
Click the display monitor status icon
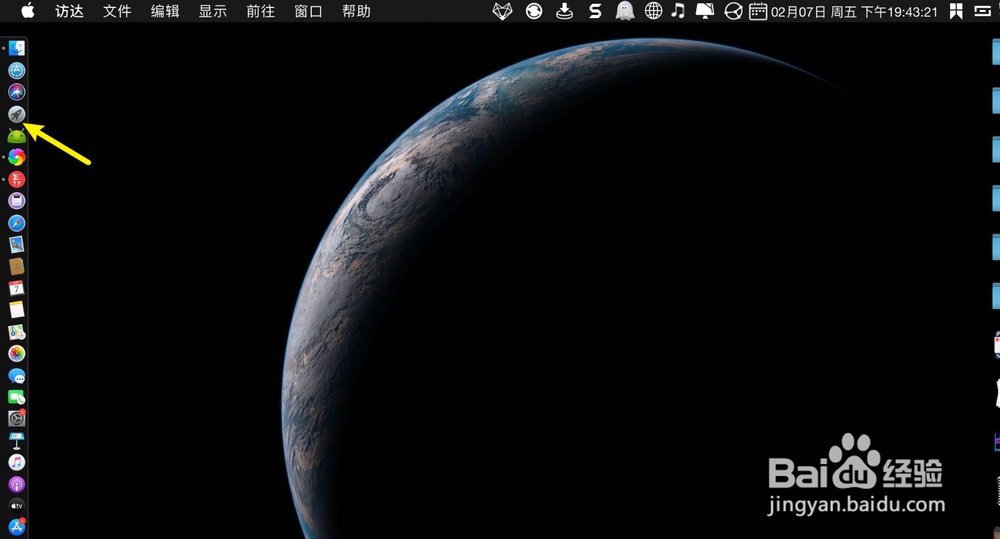pyautogui.click(x=705, y=11)
